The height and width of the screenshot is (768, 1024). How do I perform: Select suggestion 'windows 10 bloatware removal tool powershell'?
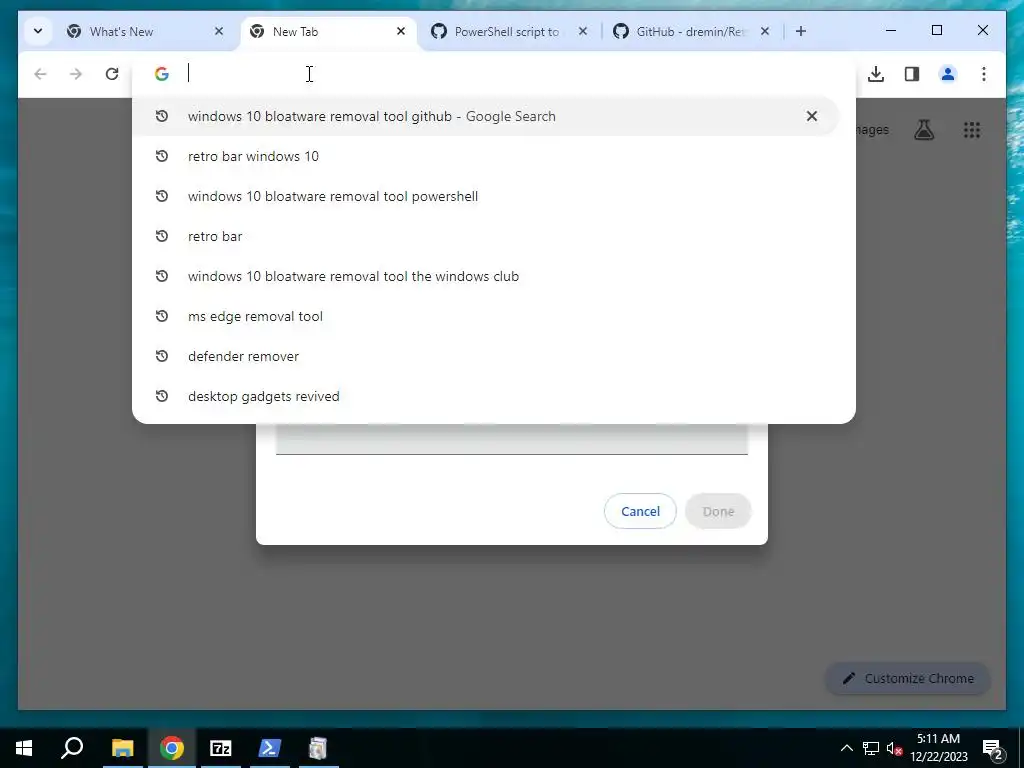[x=485, y=196]
